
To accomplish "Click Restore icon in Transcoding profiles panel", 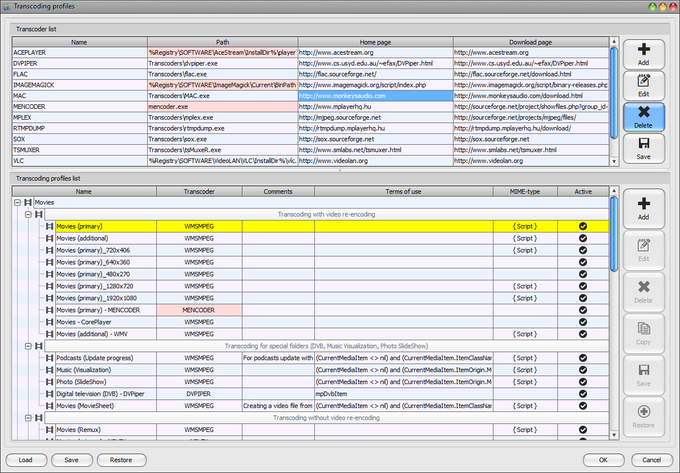I will point(644,411).
